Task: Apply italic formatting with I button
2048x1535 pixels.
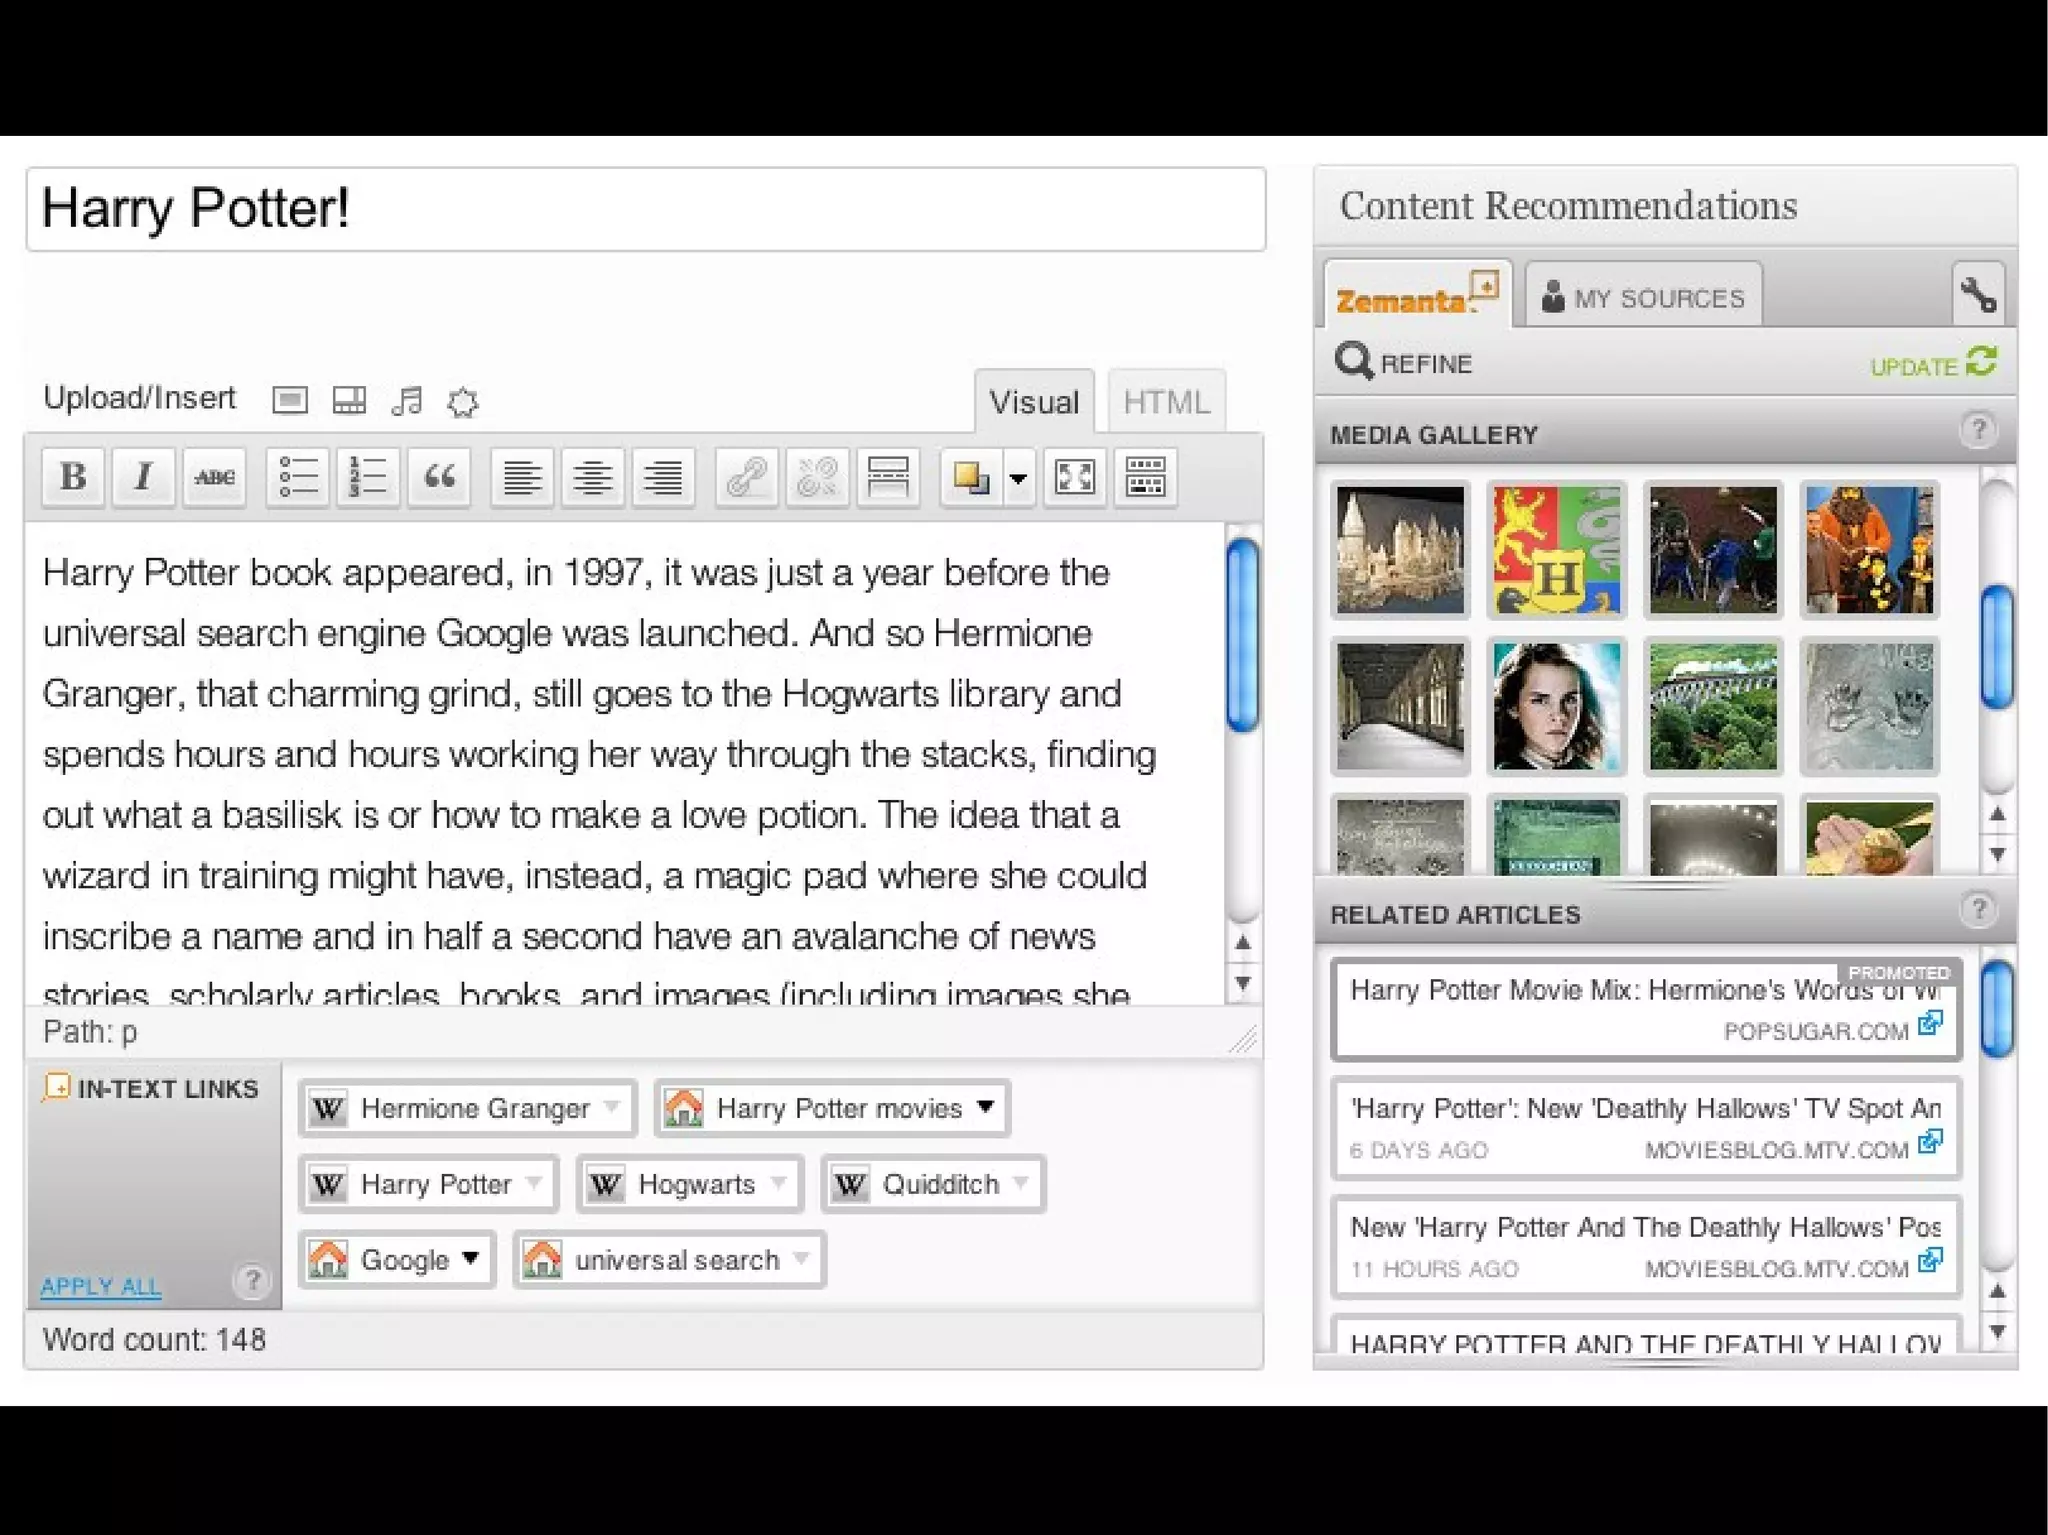Action: point(143,477)
